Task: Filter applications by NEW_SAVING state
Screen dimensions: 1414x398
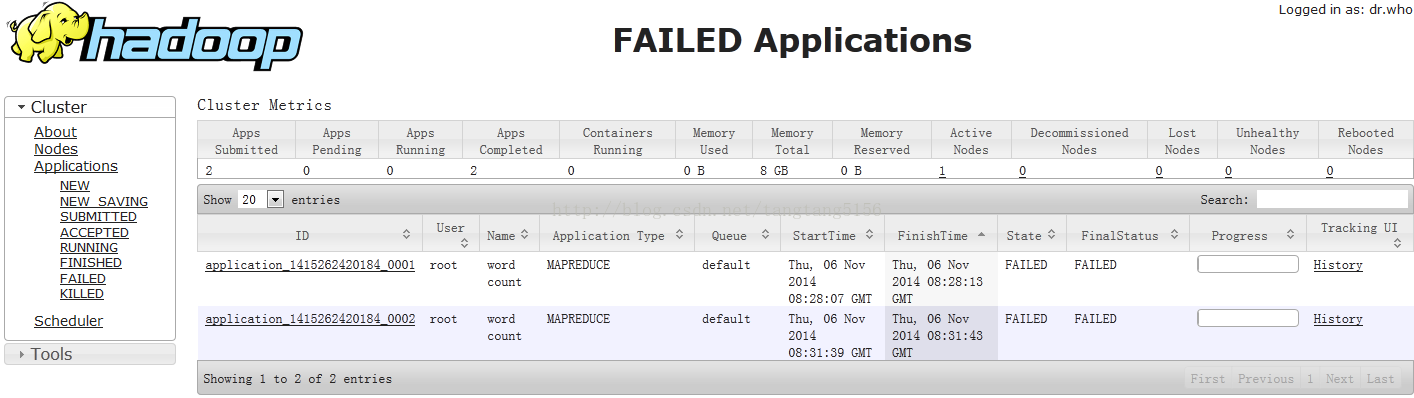Action: (x=104, y=201)
